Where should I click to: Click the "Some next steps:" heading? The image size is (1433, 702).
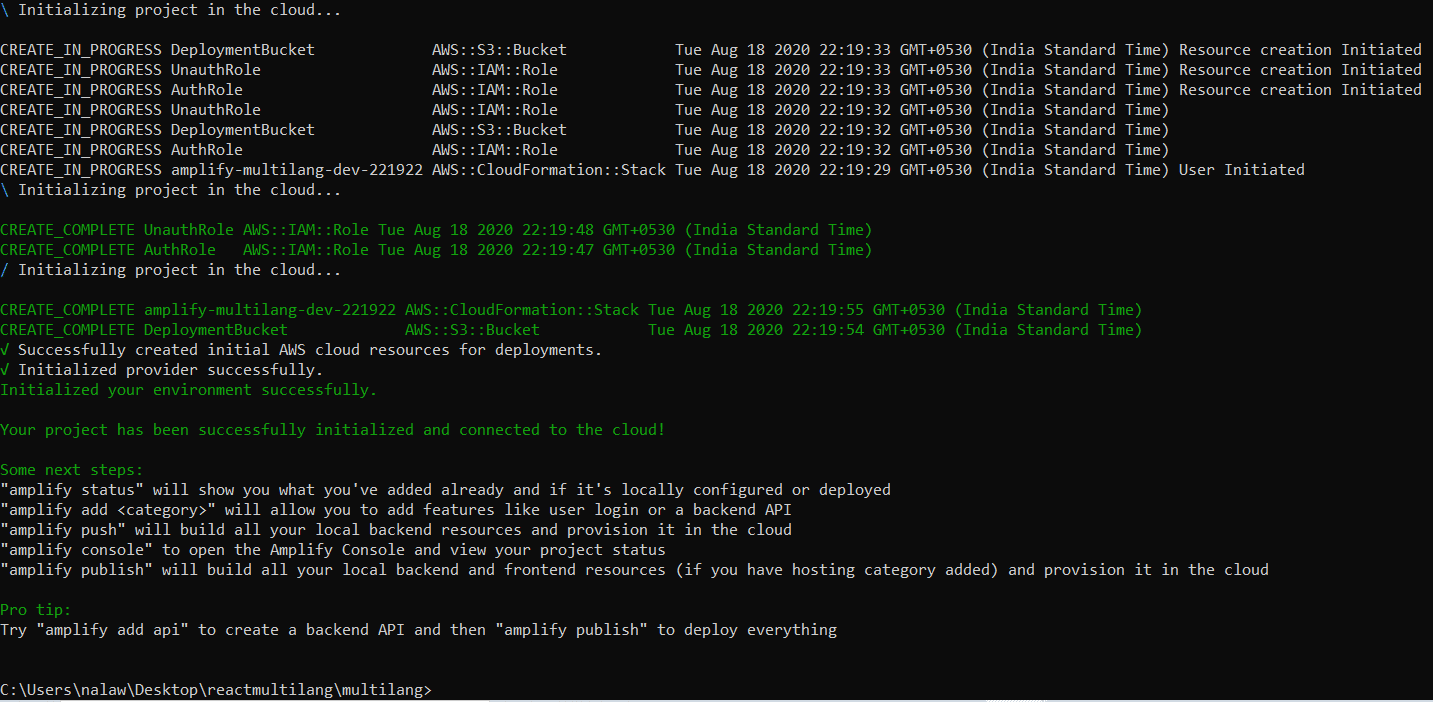[x=72, y=470]
